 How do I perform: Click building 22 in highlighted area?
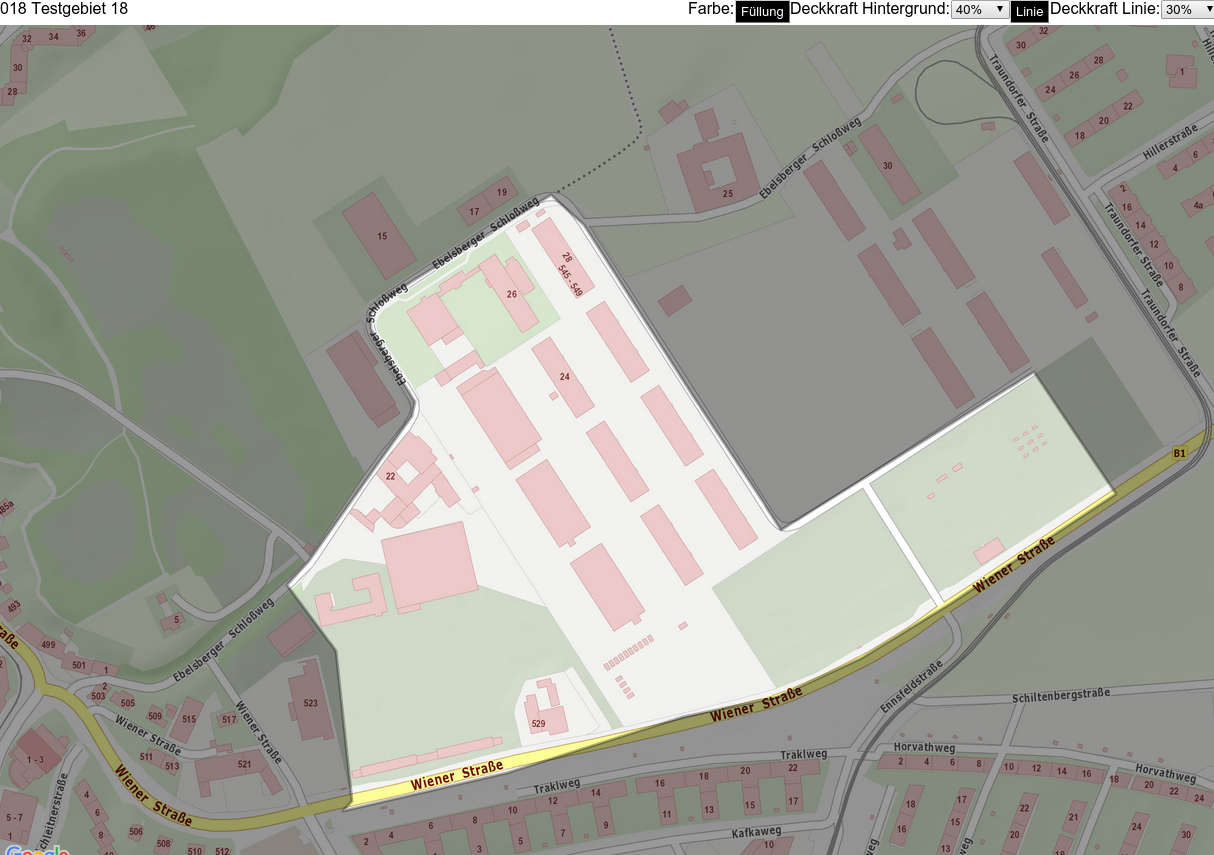pos(391,476)
